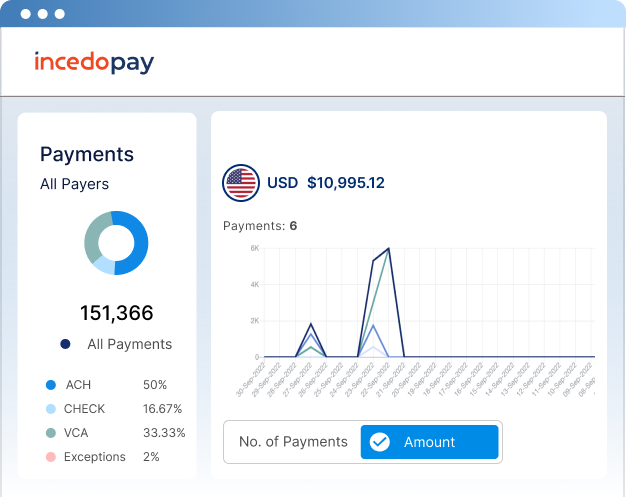Click the VCA teal legend dot
The image size is (626, 497).
point(51,433)
